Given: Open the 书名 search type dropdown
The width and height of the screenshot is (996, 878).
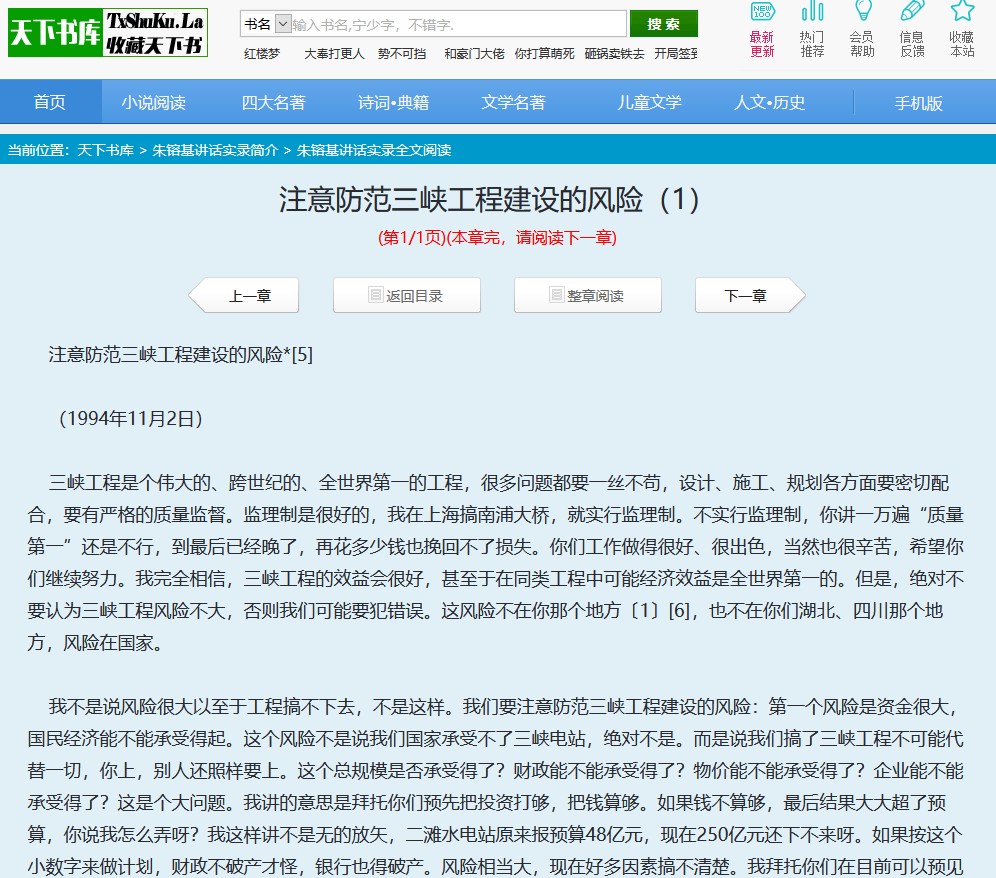Looking at the screenshot, I should pyautogui.click(x=267, y=24).
